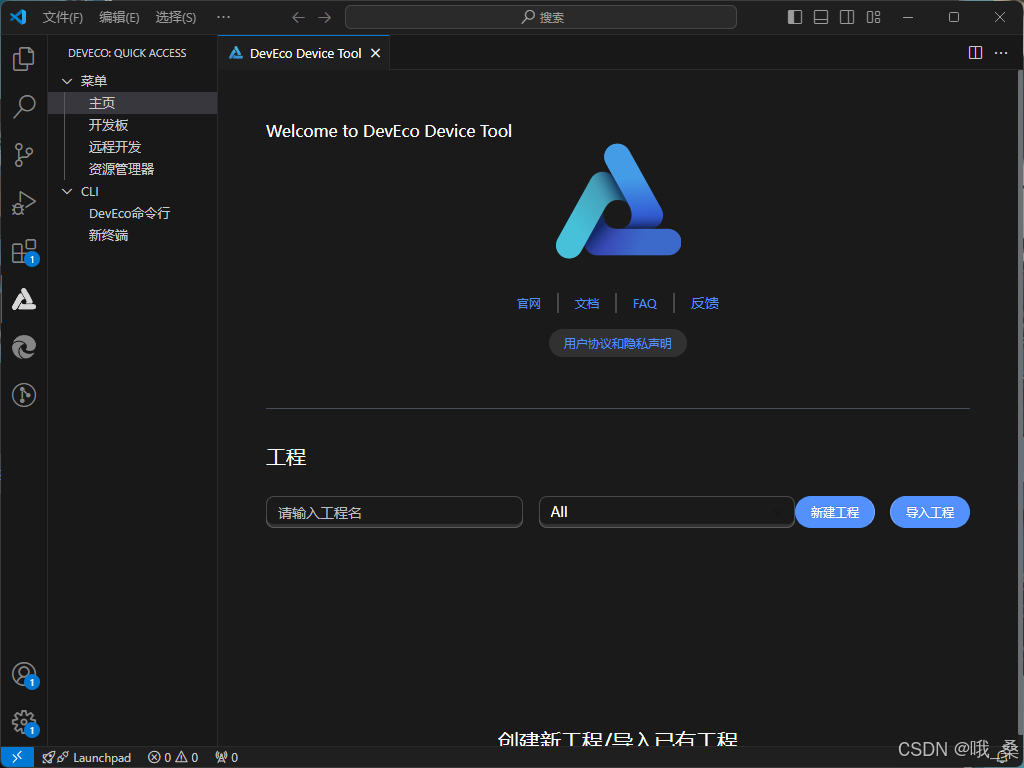1024x768 pixels.
Task: Click the DEVECO: QUICK ACCESS panel title
Action: pos(127,54)
